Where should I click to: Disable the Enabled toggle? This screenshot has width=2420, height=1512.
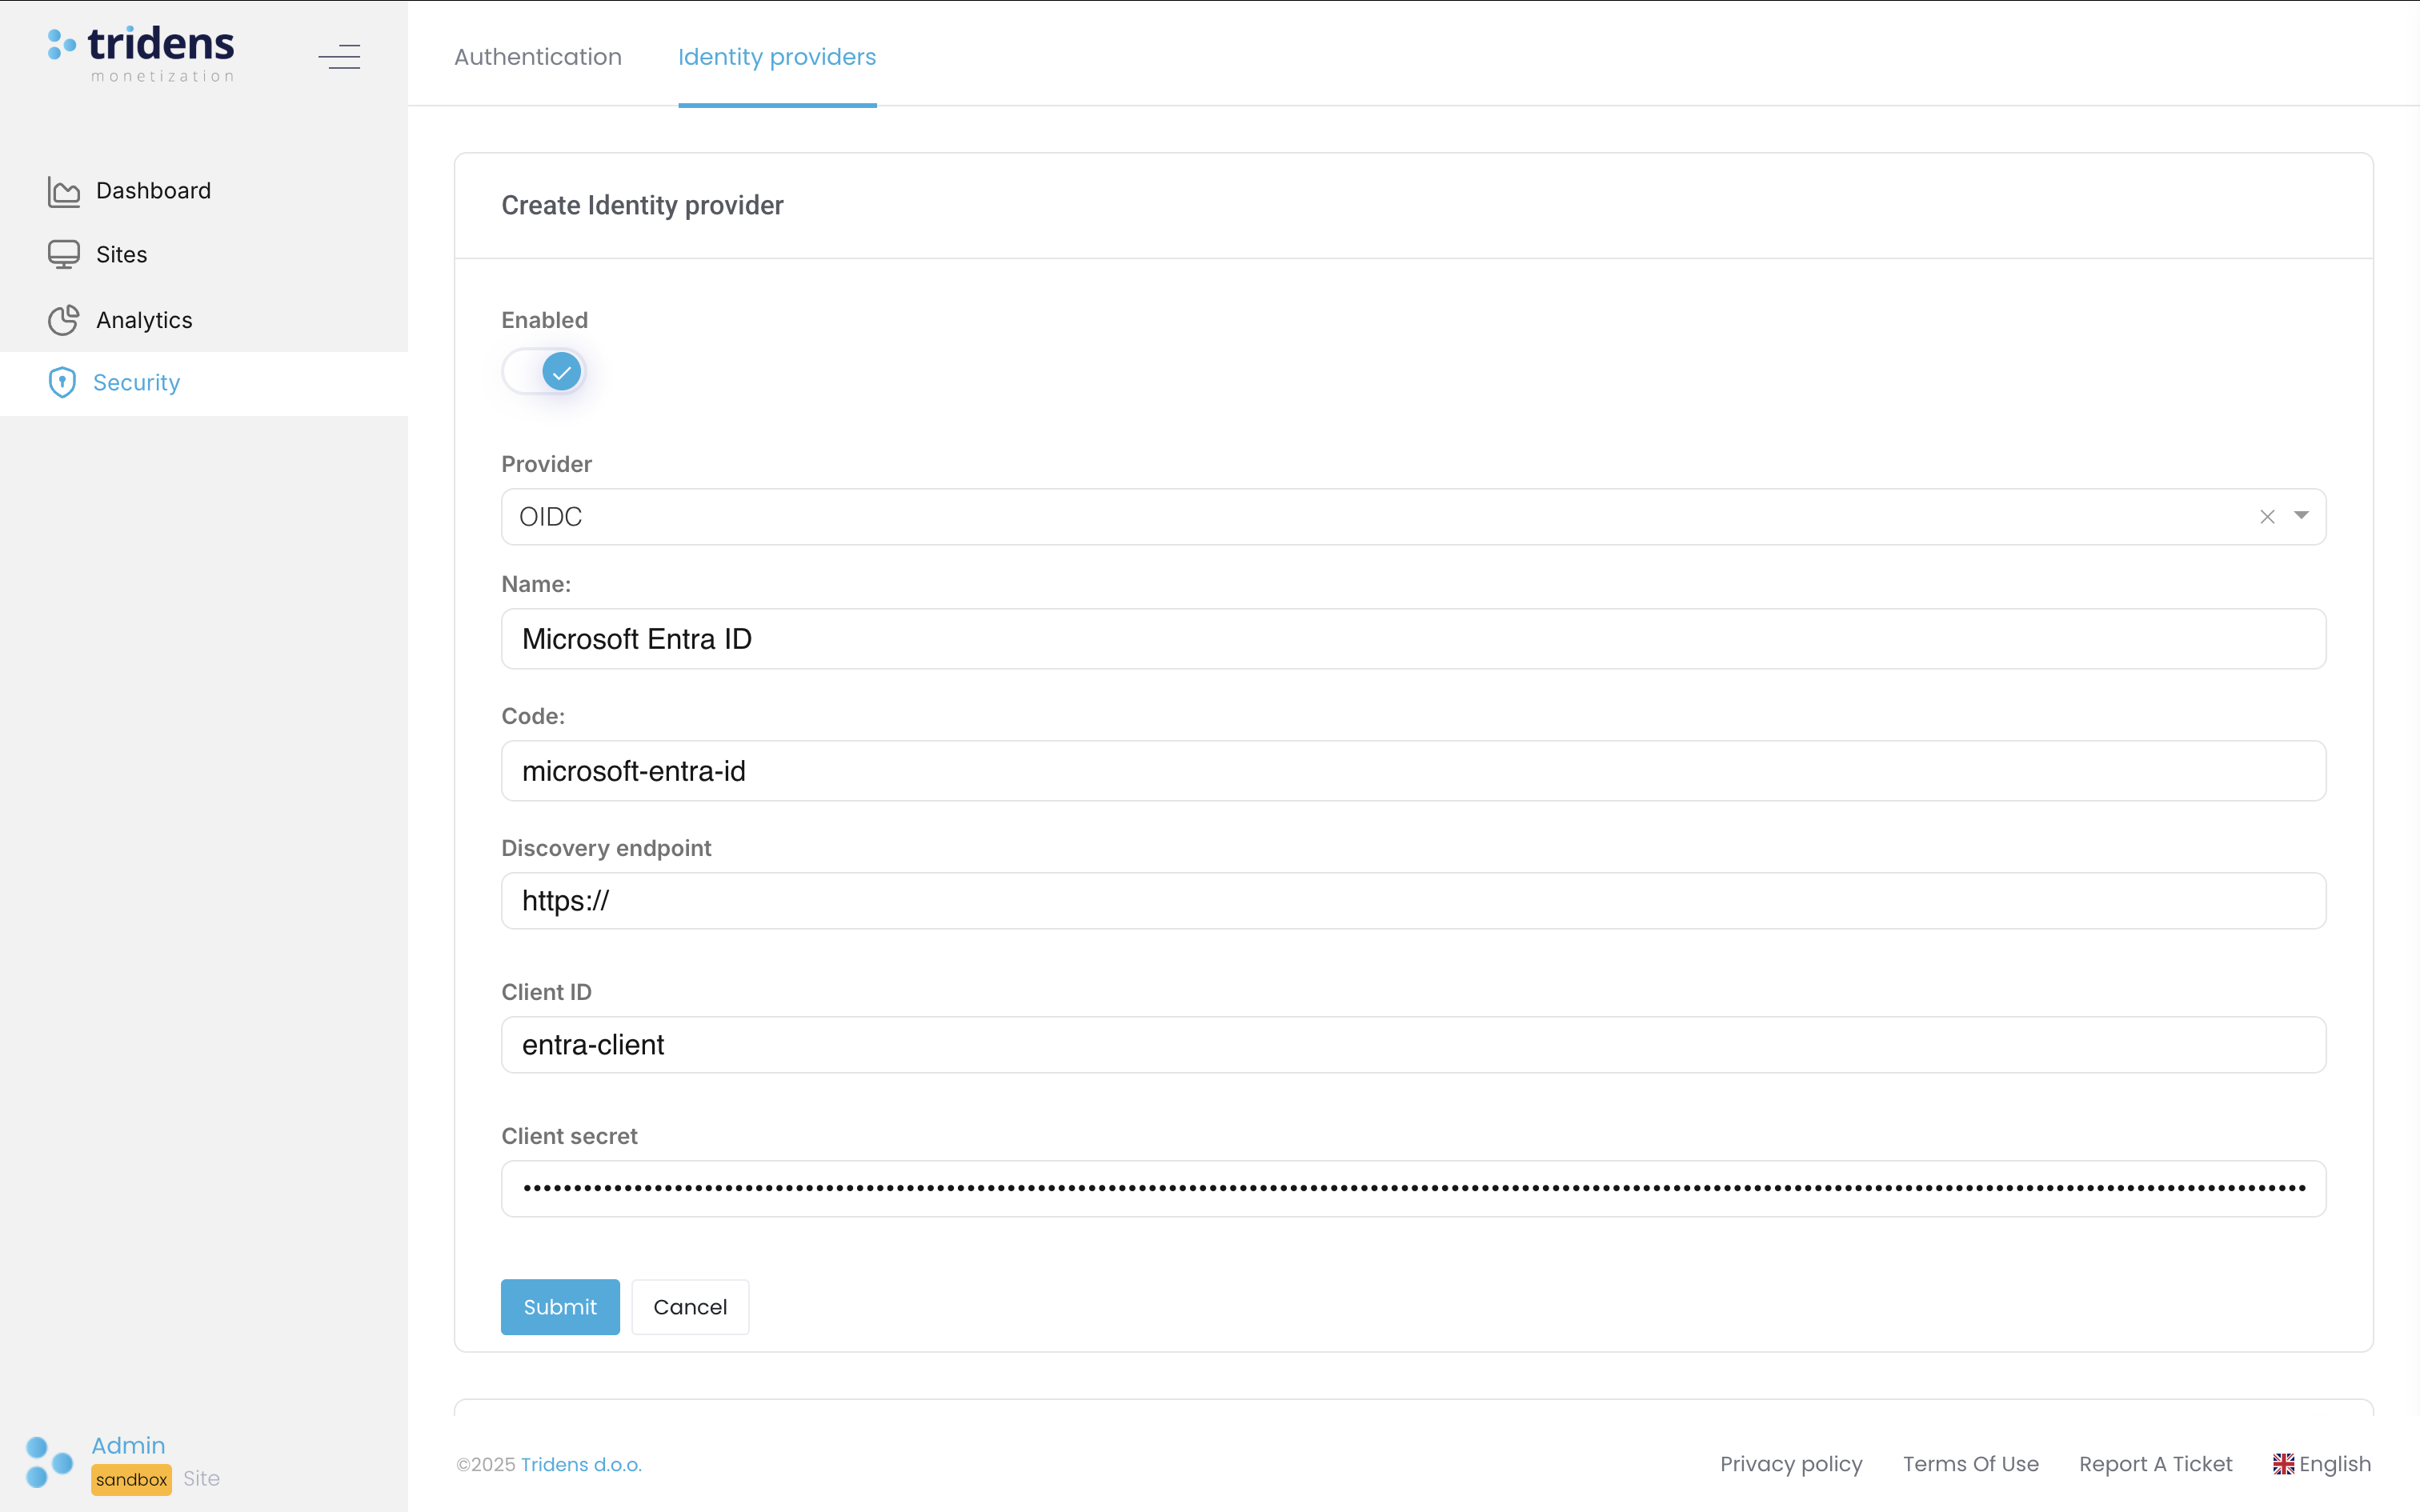pyautogui.click(x=543, y=371)
